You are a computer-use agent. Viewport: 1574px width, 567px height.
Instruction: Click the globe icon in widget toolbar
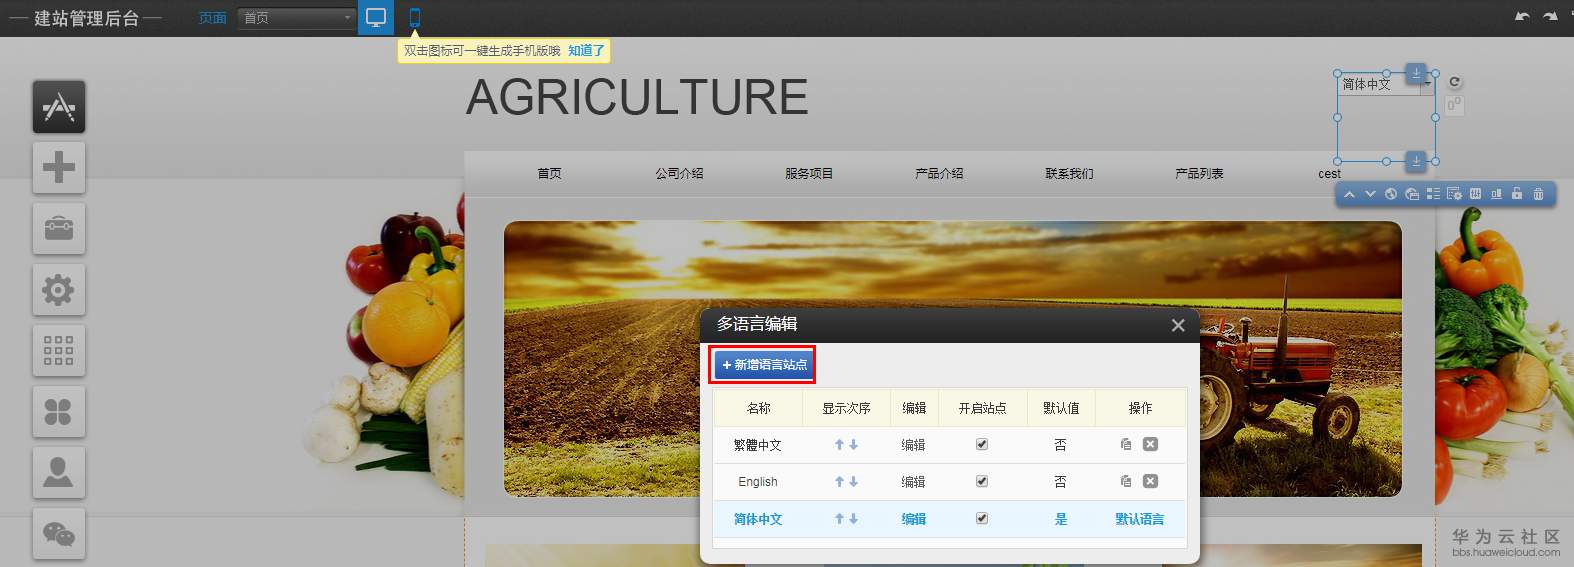[x=1391, y=194]
